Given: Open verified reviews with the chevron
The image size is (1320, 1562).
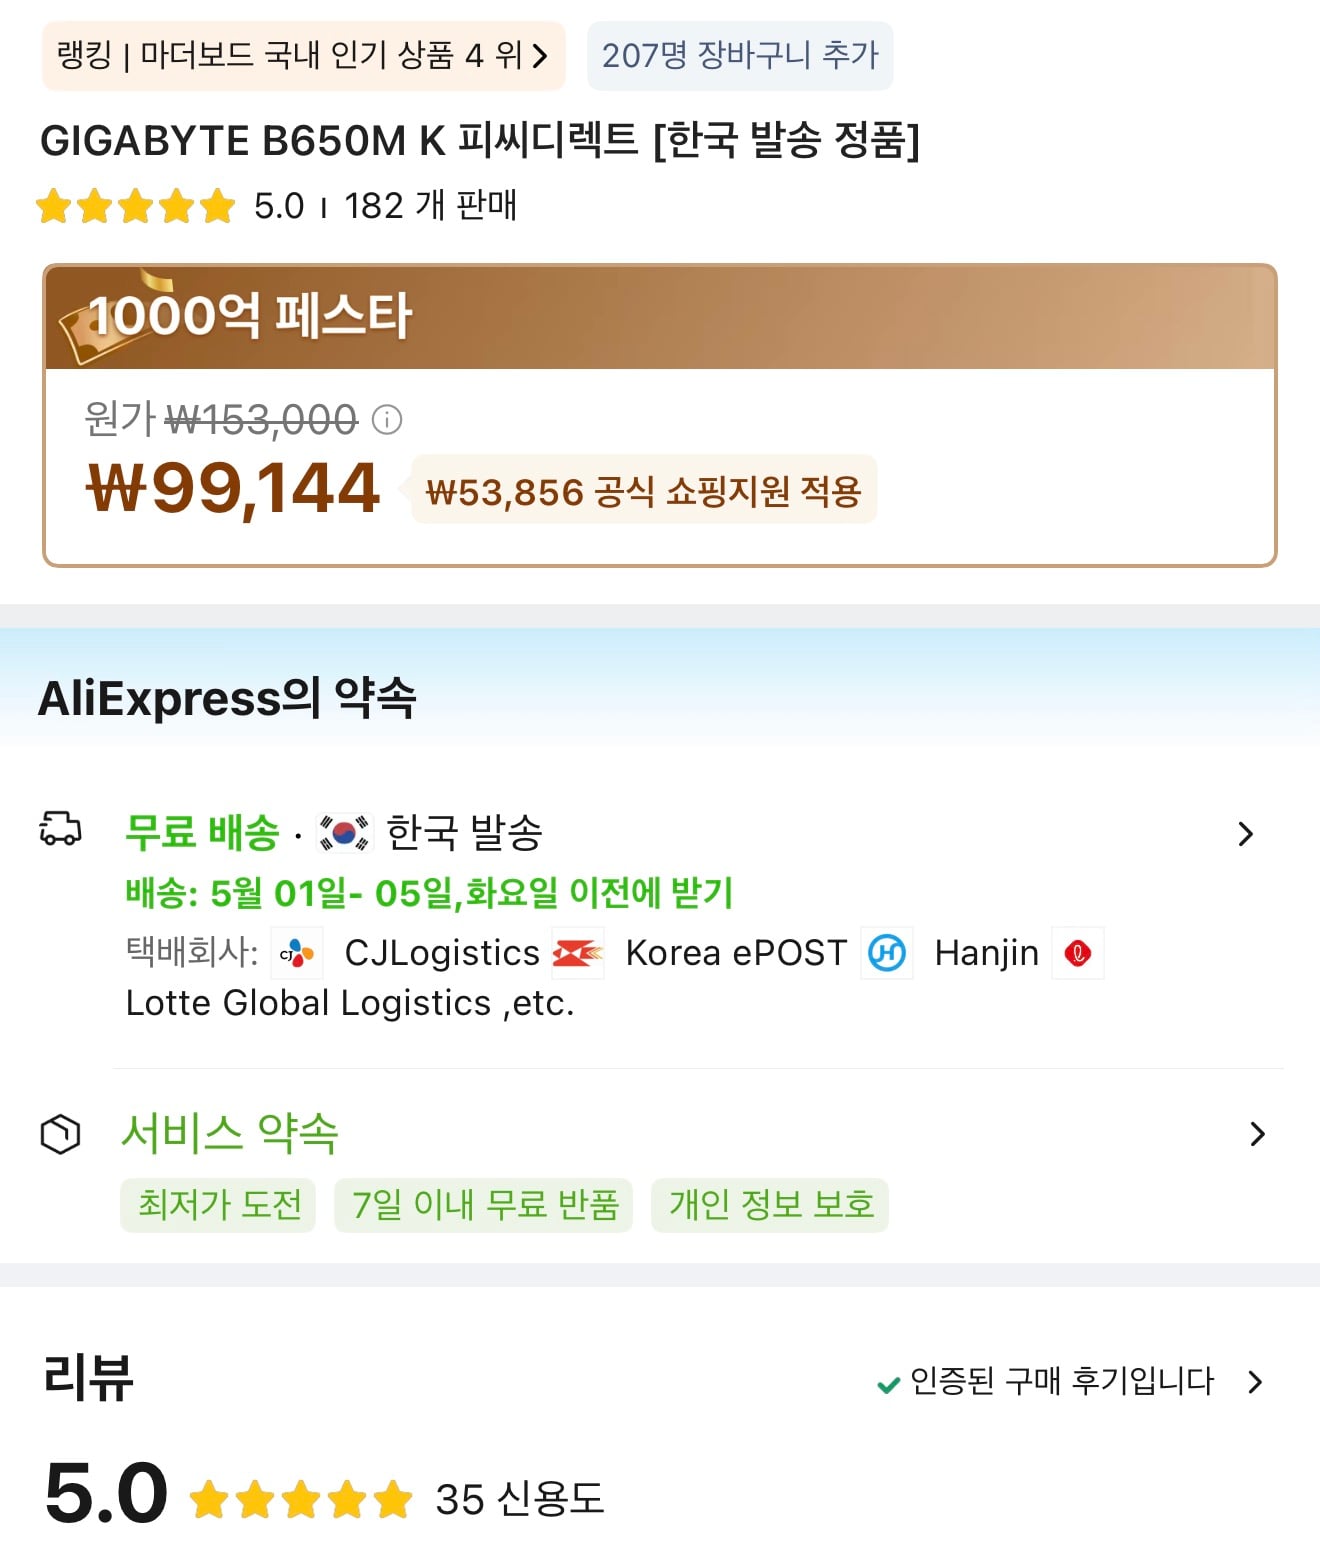Looking at the screenshot, I should click(x=1255, y=1382).
